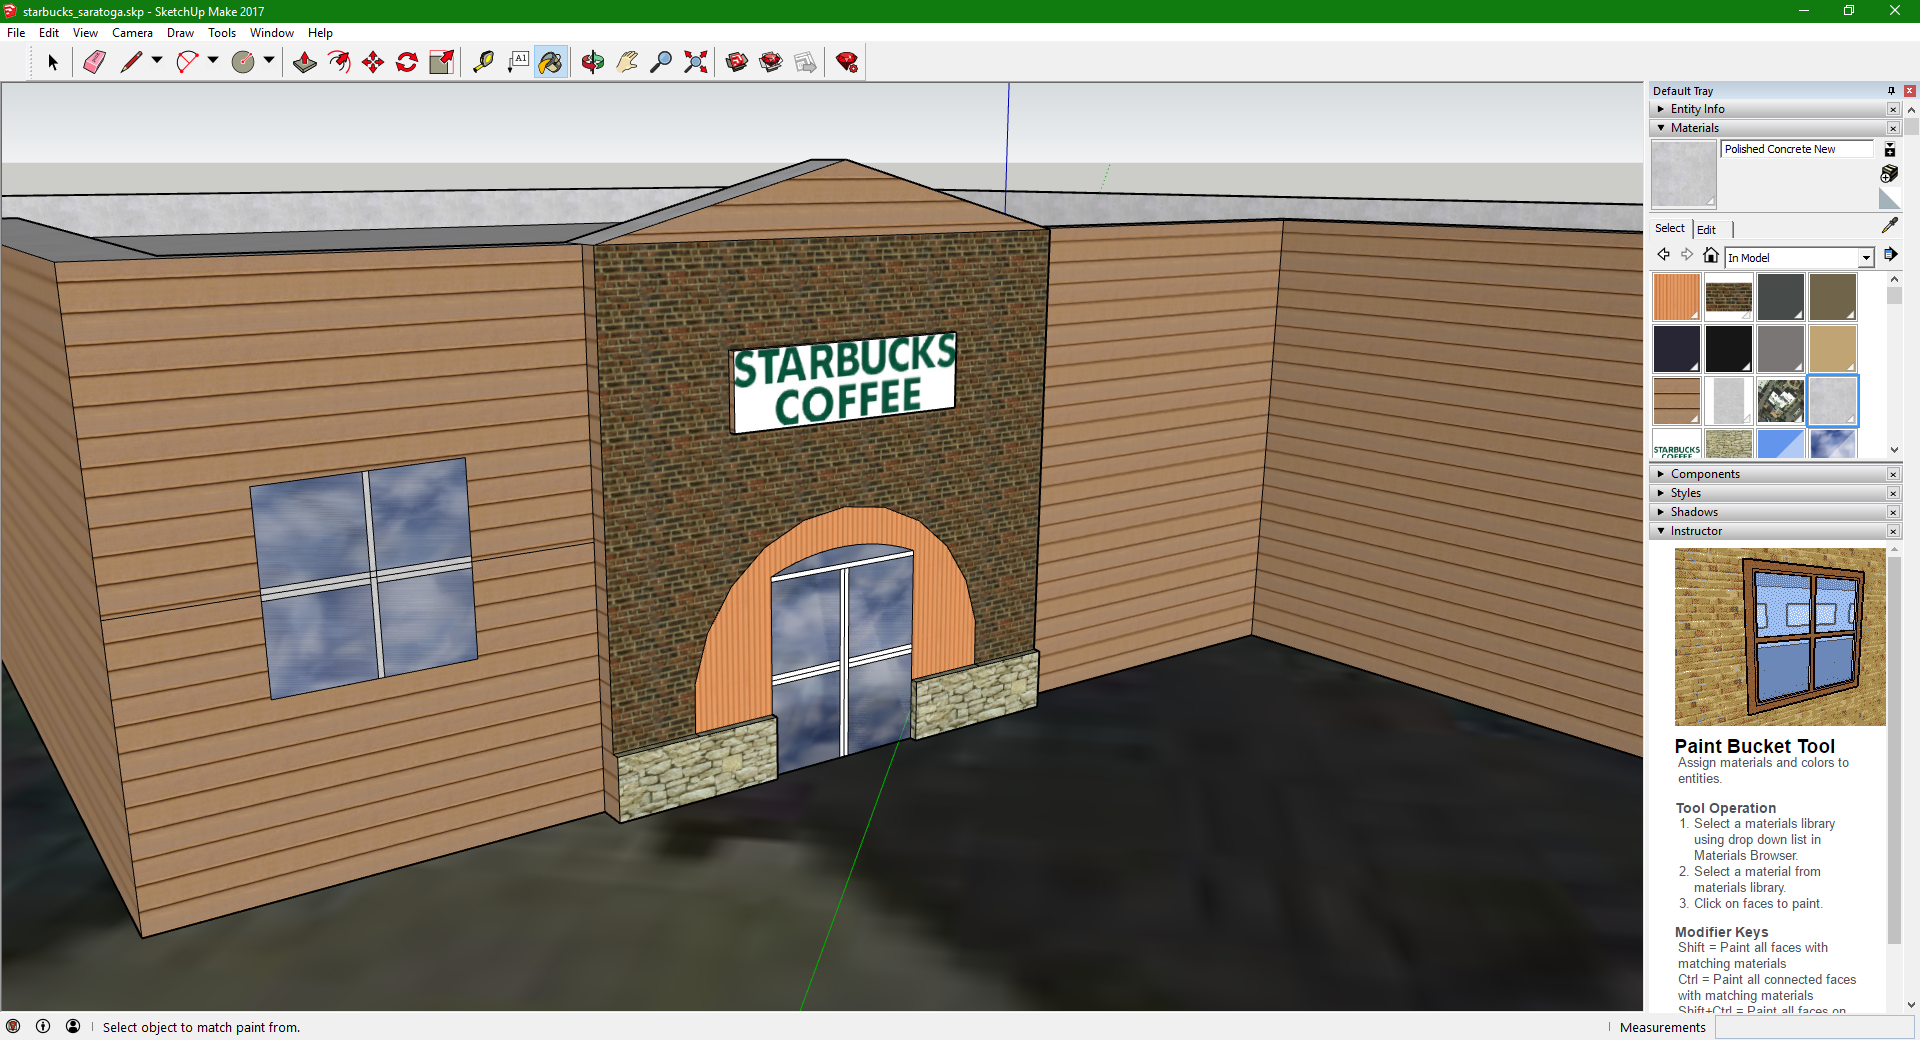Viewport: 1920px width, 1040px height.
Task: Activate the Pan hand tool
Action: [x=627, y=62]
